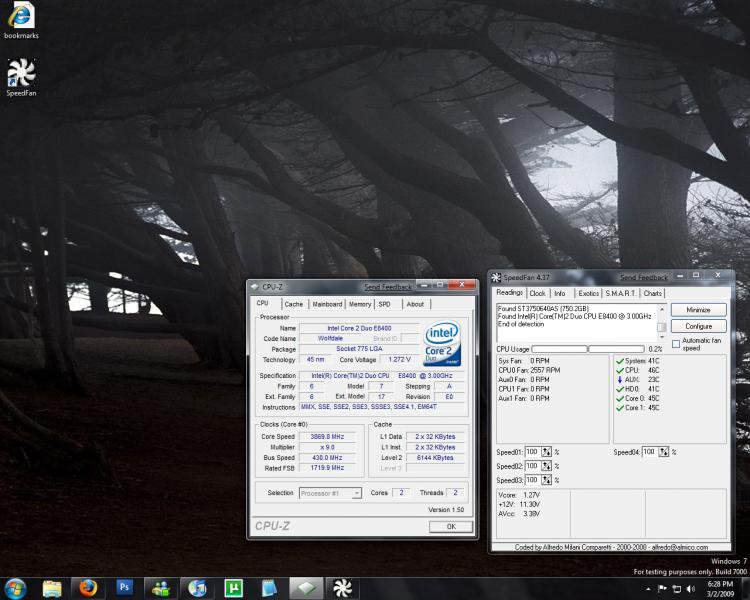Open SpeedFan's Configure button
750x600 pixels.
(x=698, y=326)
